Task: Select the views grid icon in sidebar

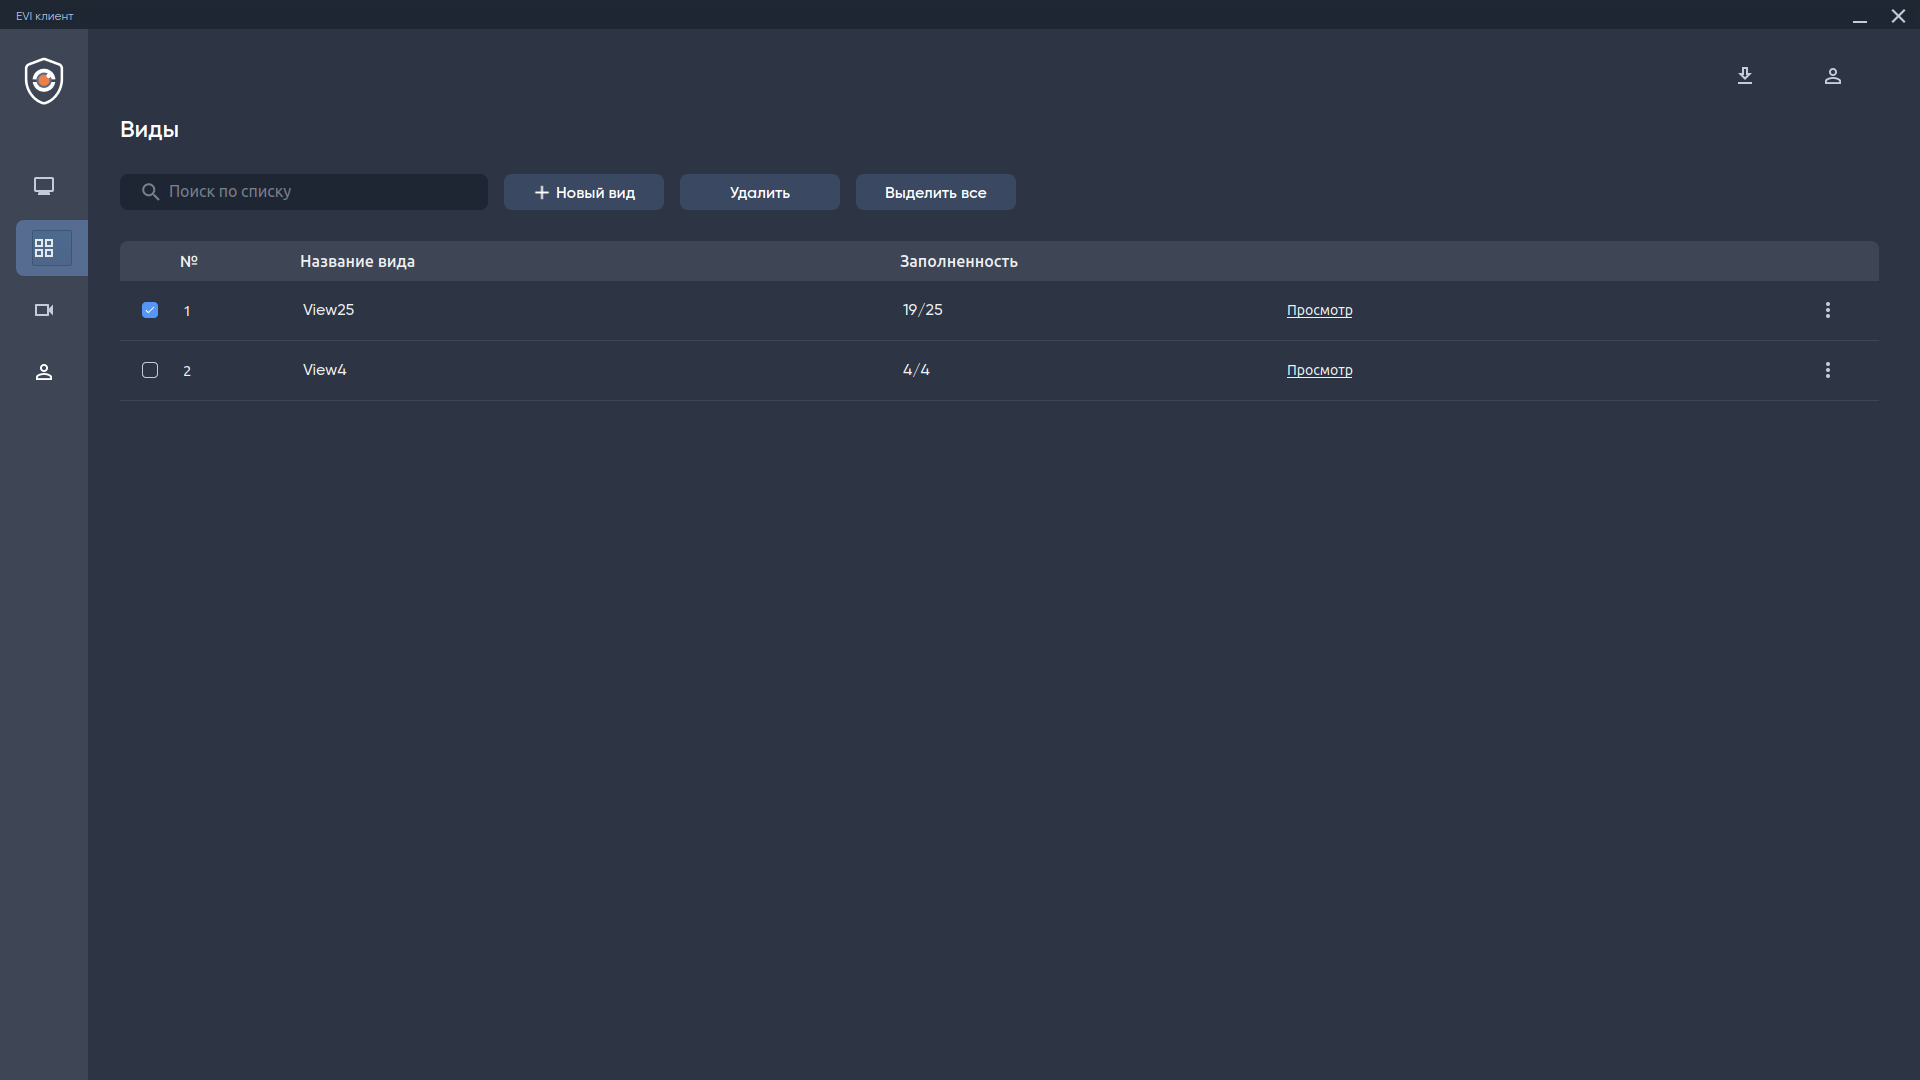Action: (x=44, y=248)
